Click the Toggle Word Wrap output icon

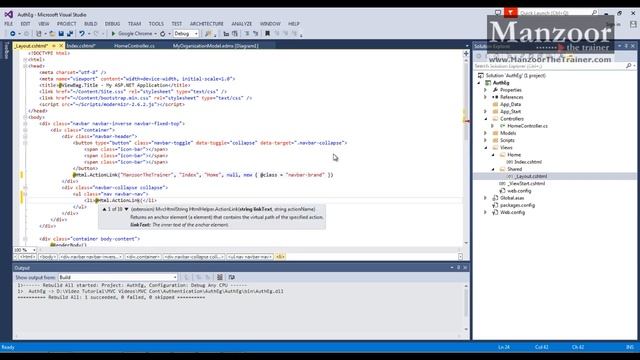(231, 278)
